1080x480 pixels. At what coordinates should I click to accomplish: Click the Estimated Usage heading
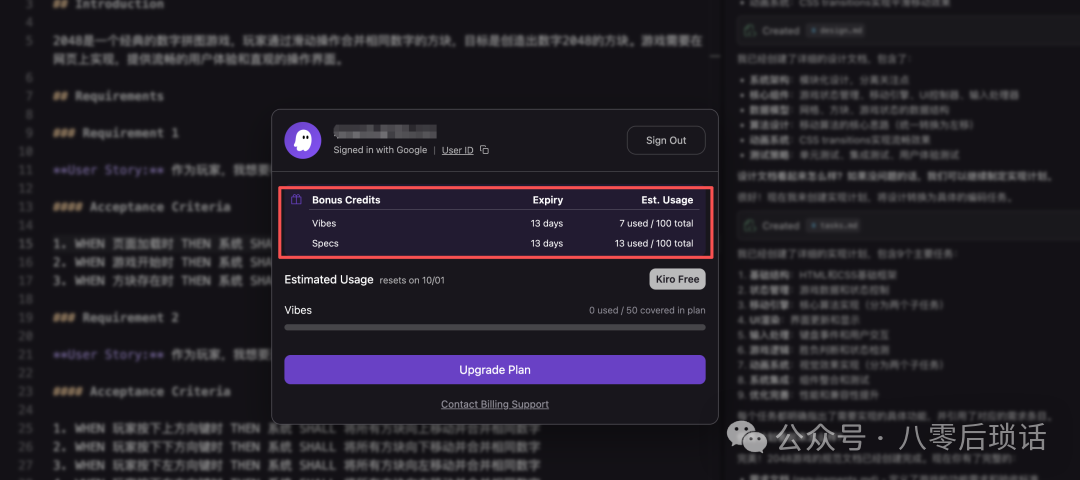pos(329,280)
